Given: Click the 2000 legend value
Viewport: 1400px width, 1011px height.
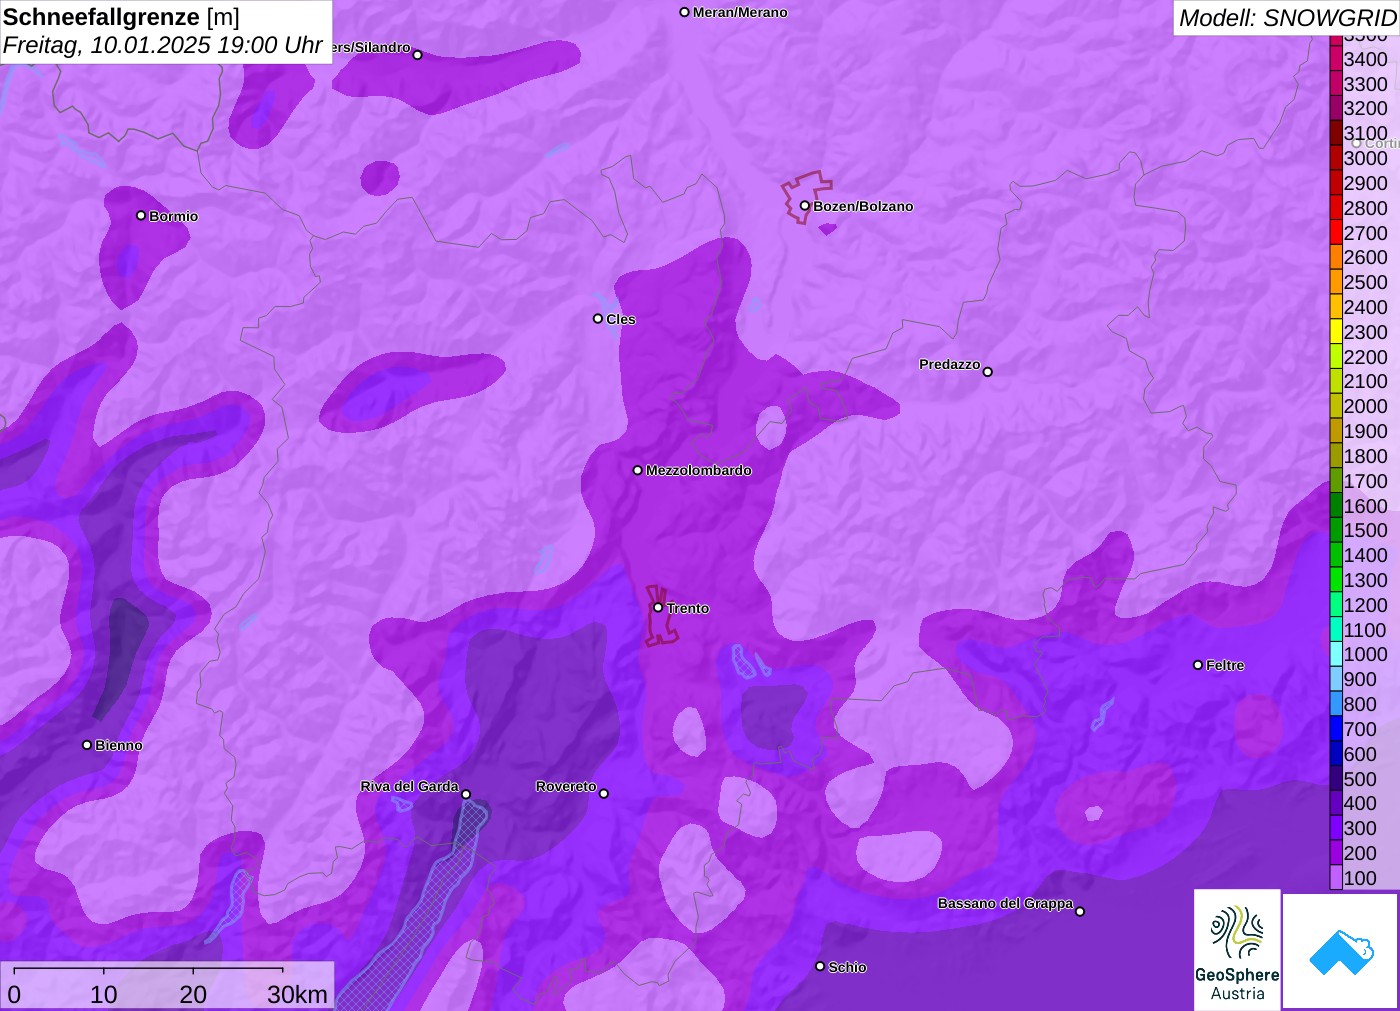Looking at the screenshot, I should click(x=1365, y=406).
